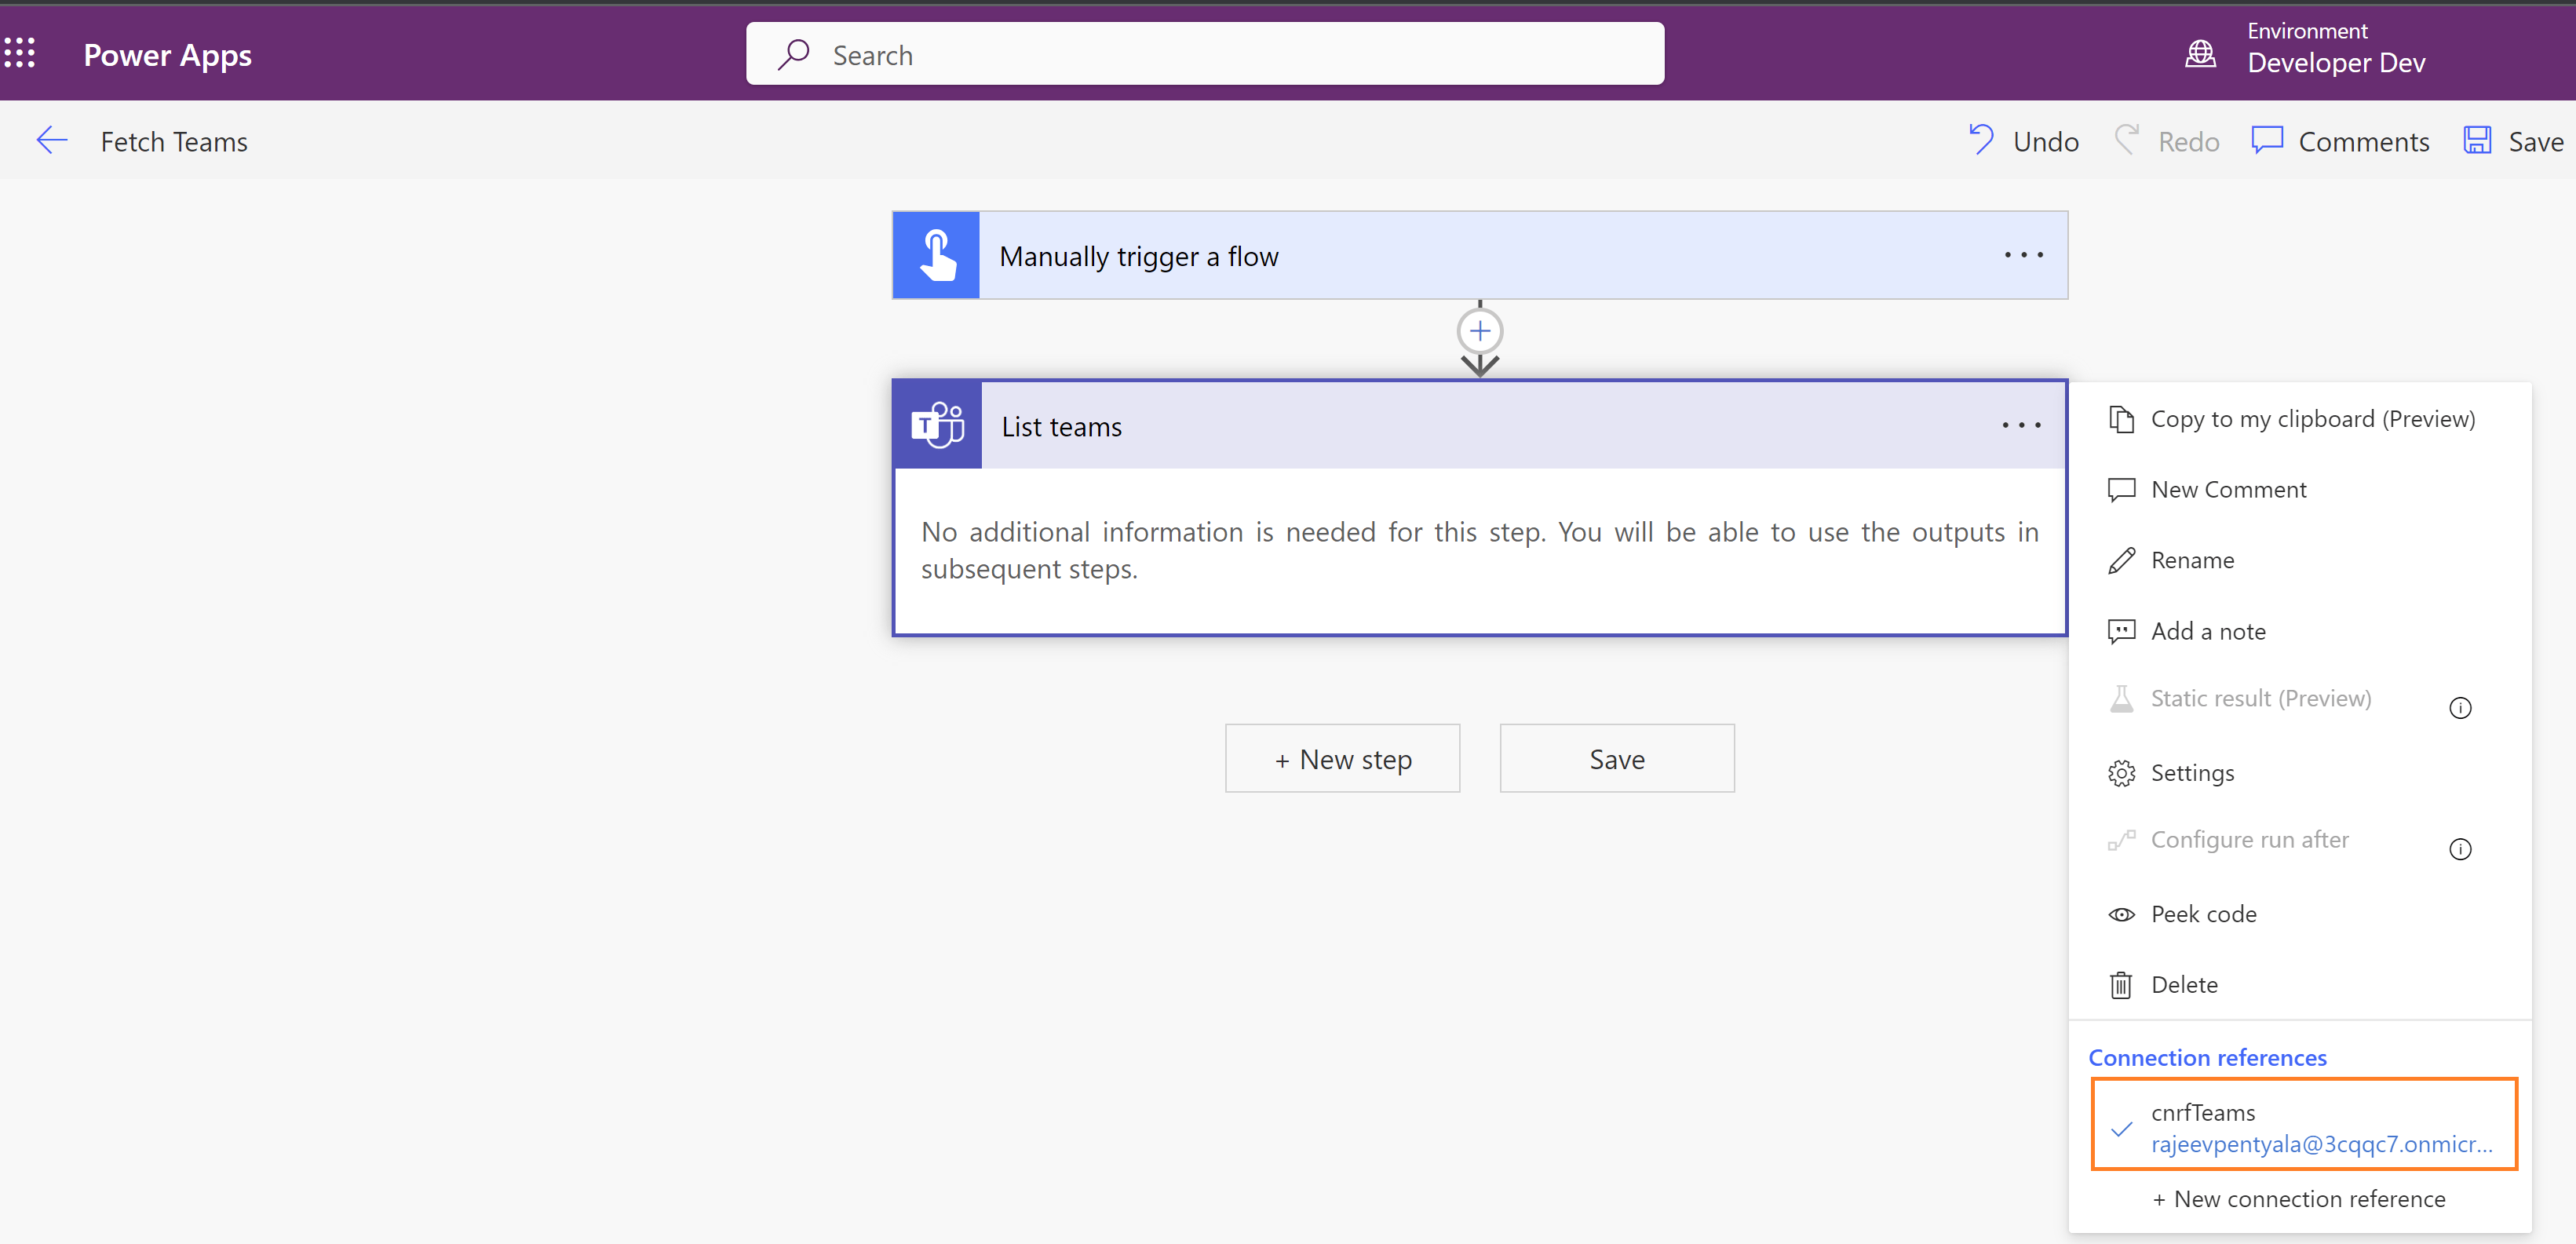This screenshot has height=1244, width=2576.
Task: Go back using the left arrow
Action: tap(52, 141)
